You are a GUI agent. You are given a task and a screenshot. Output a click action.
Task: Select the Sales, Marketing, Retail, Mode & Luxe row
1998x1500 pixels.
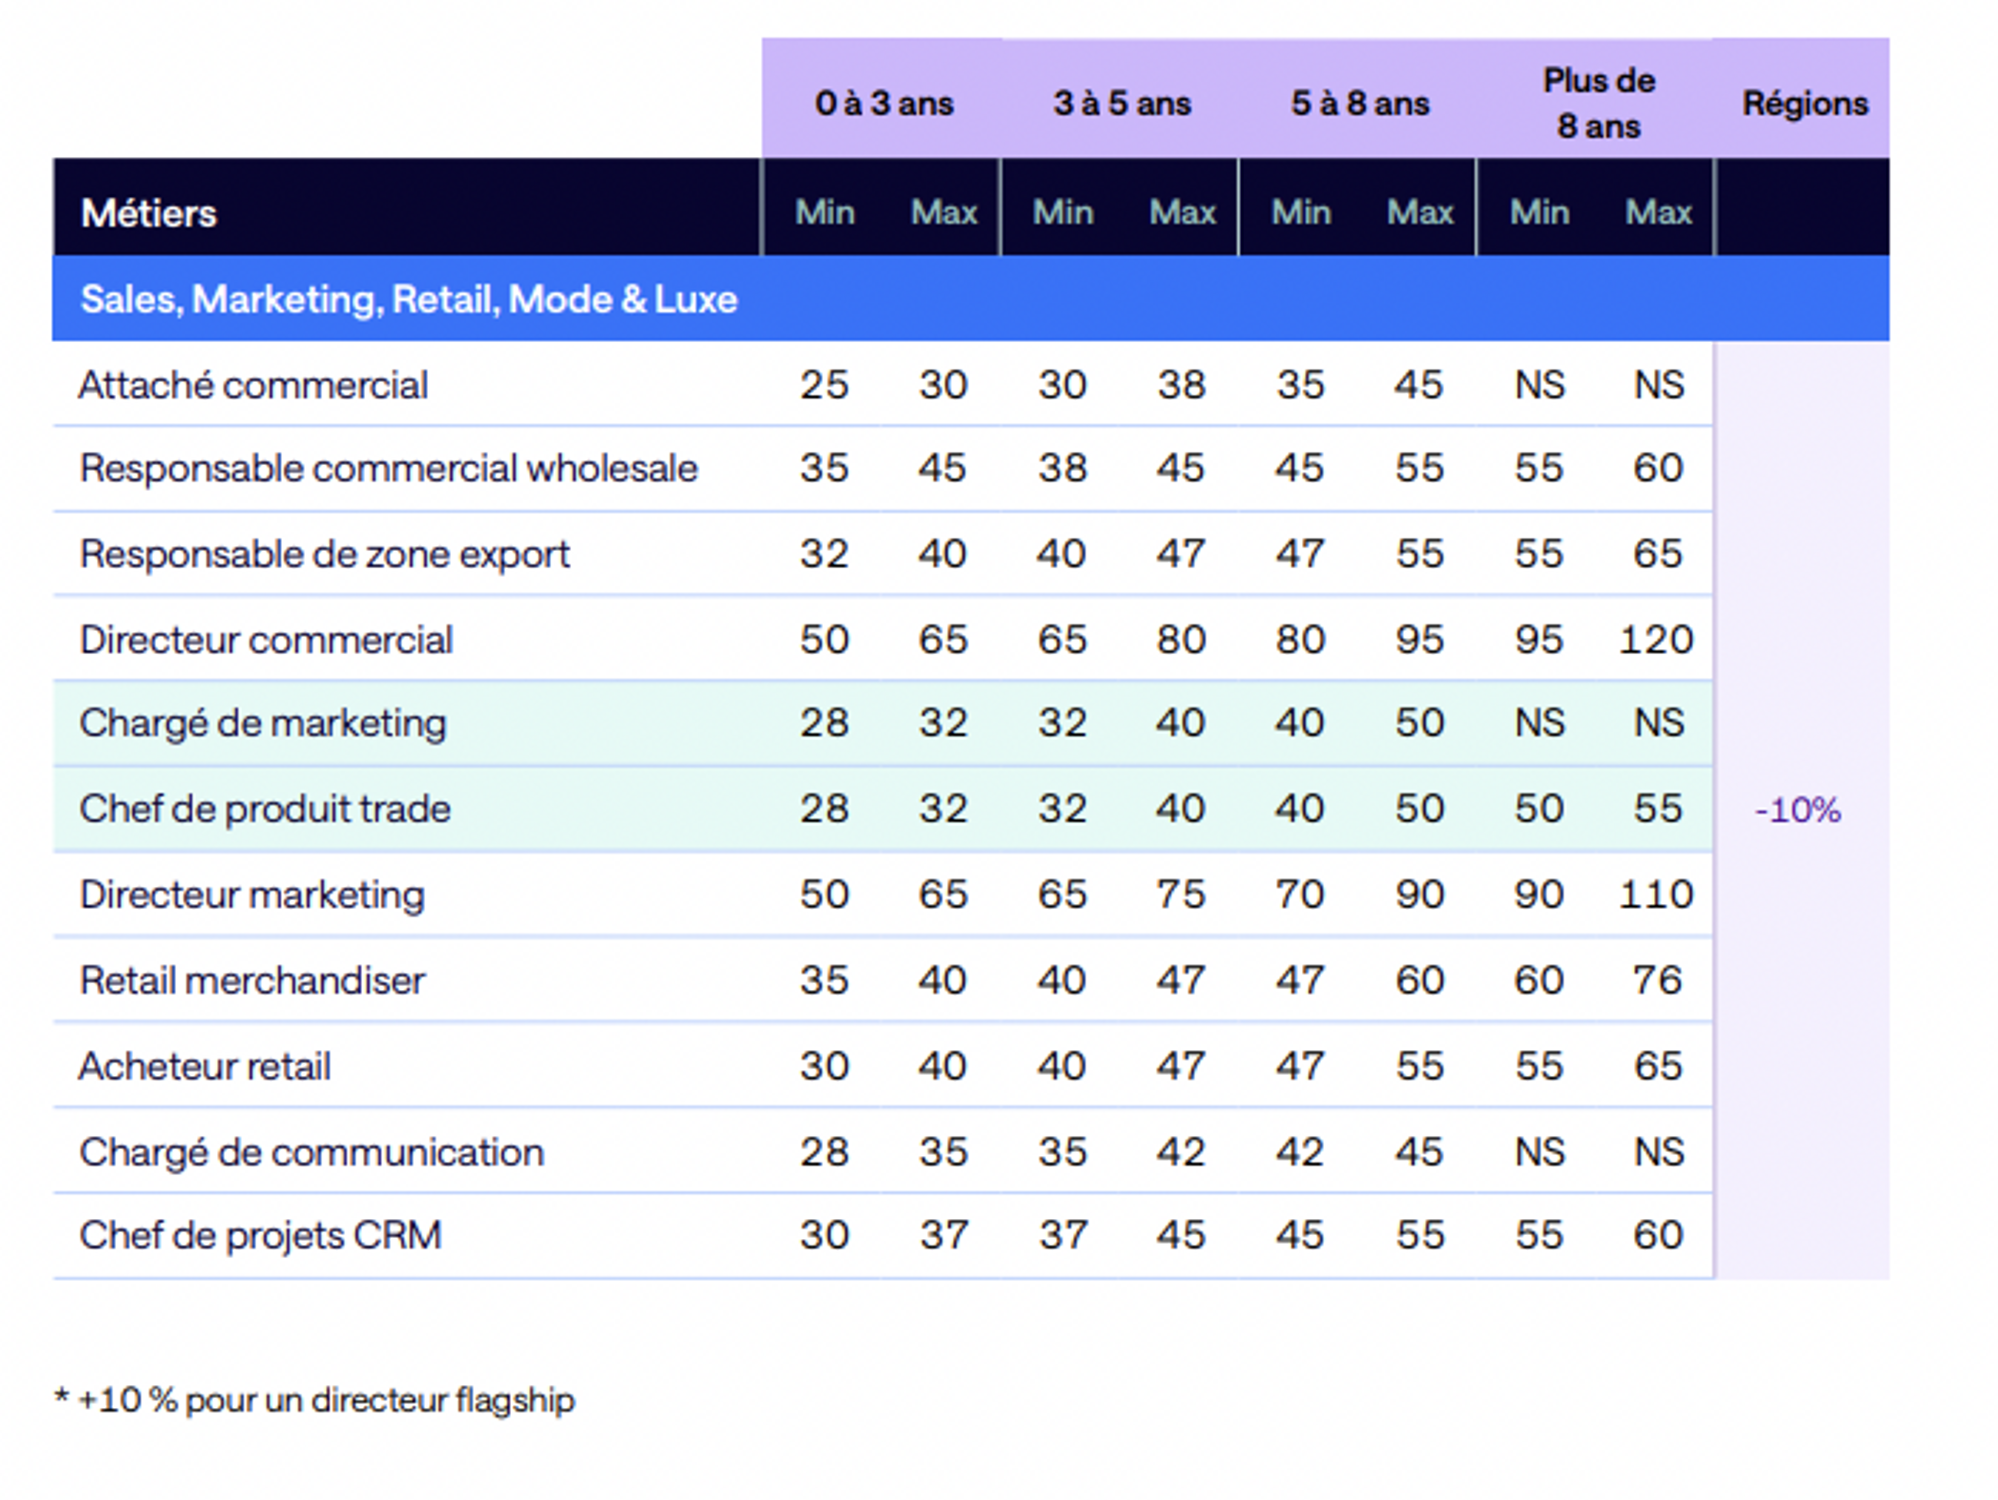point(408,300)
